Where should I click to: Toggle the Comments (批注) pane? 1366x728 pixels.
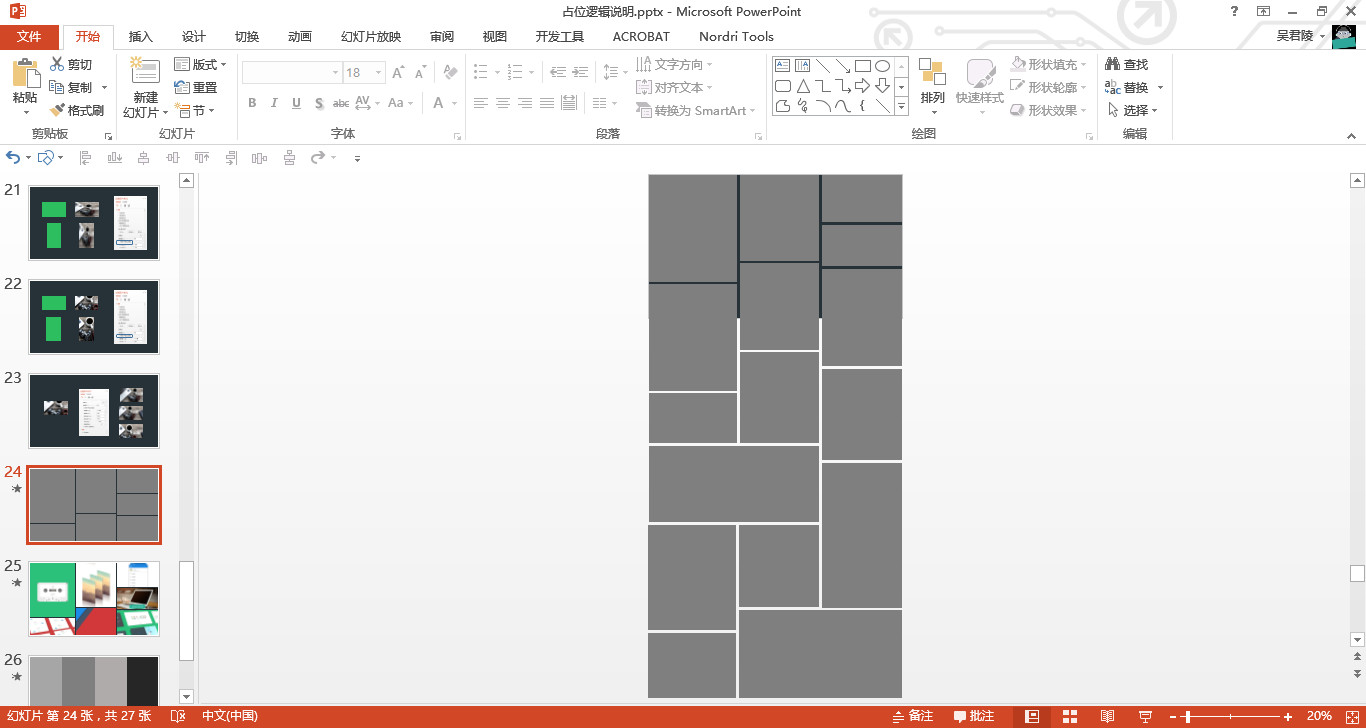974,716
